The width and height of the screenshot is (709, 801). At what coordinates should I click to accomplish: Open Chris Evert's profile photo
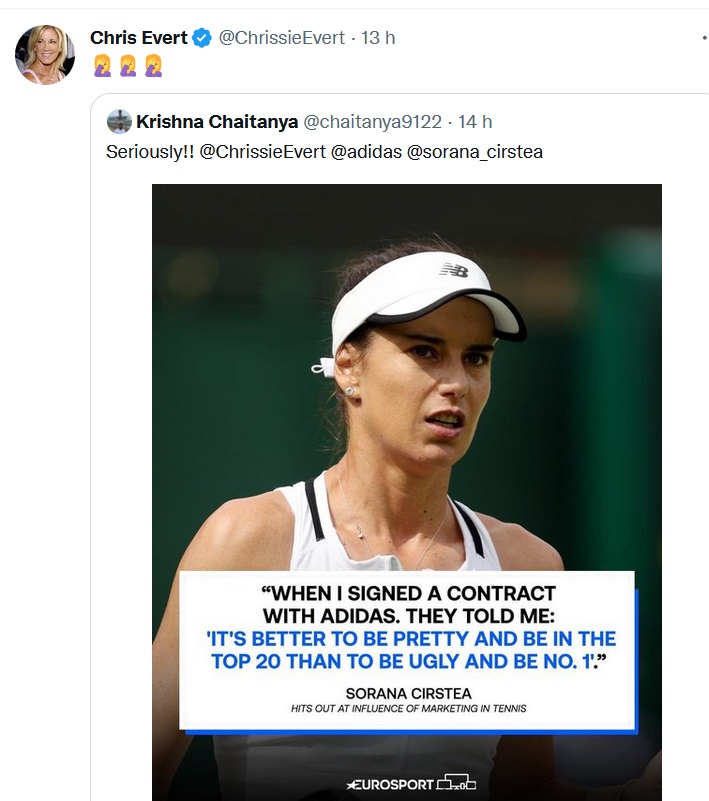click(45, 54)
